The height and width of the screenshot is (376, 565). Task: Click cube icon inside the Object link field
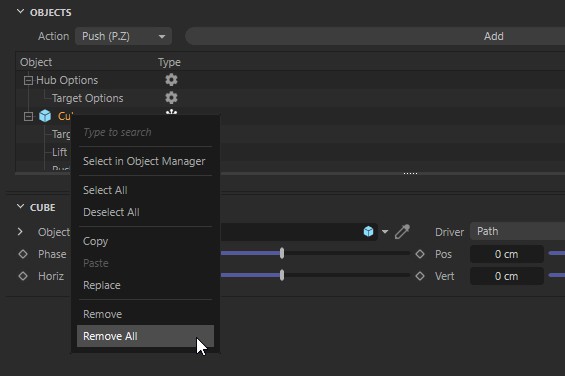coord(368,231)
